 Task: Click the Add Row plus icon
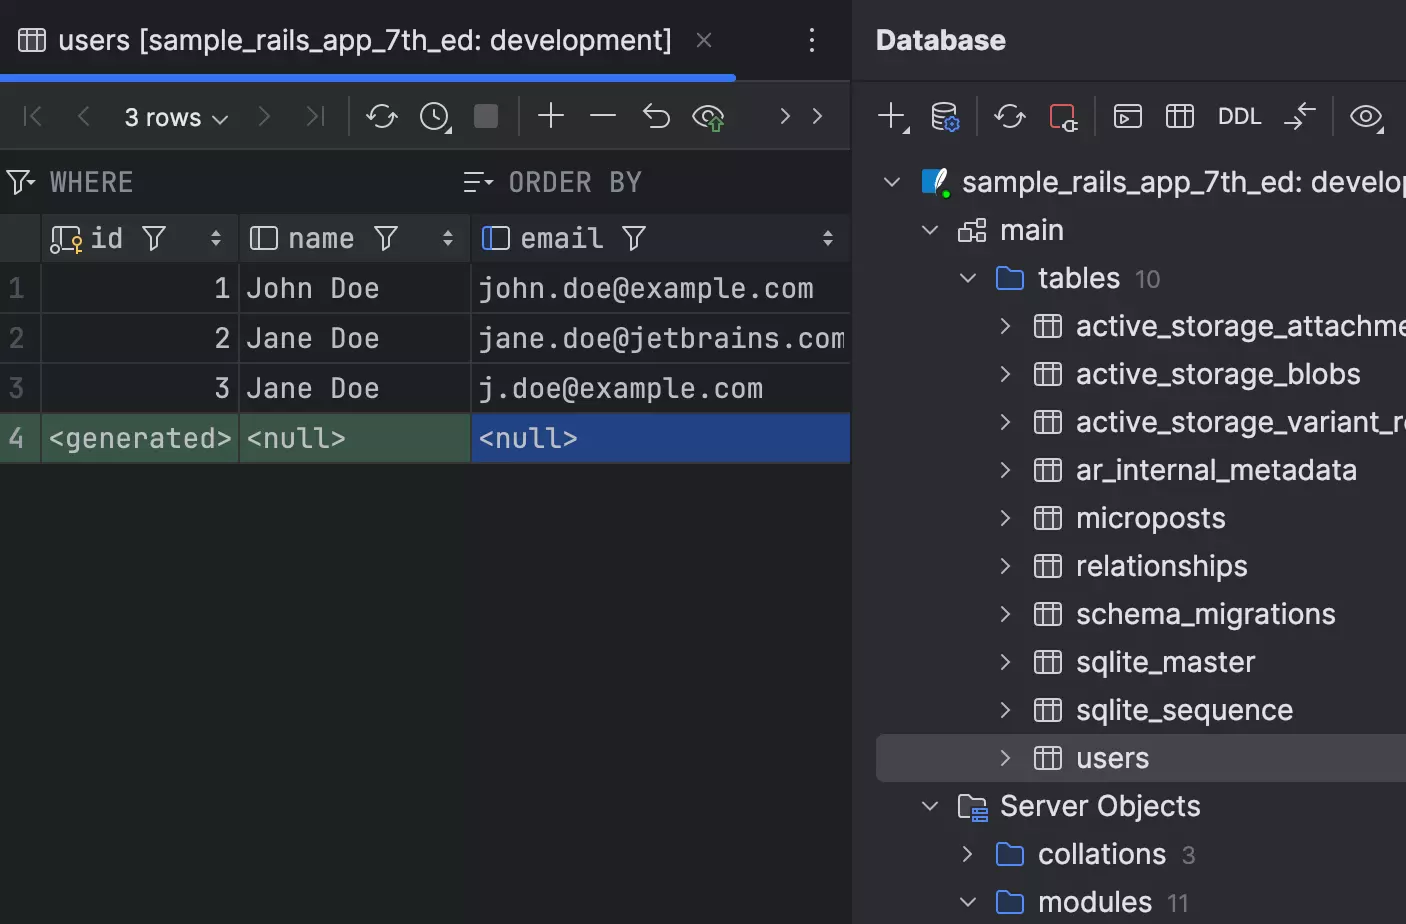click(x=551, y=116)
